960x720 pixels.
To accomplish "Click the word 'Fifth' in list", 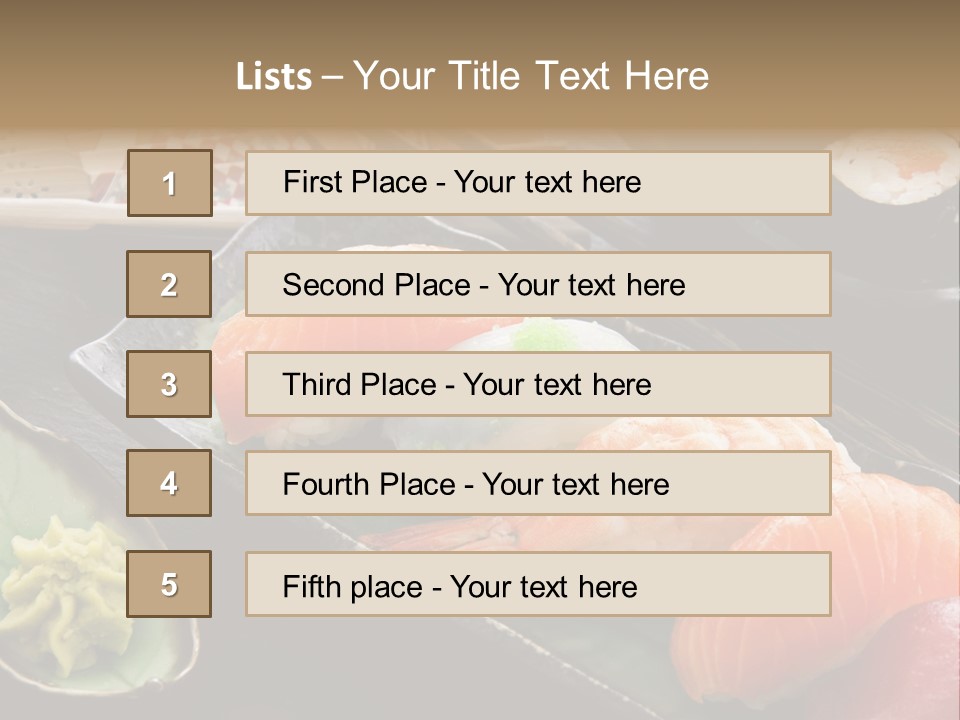I will (313, 586).
